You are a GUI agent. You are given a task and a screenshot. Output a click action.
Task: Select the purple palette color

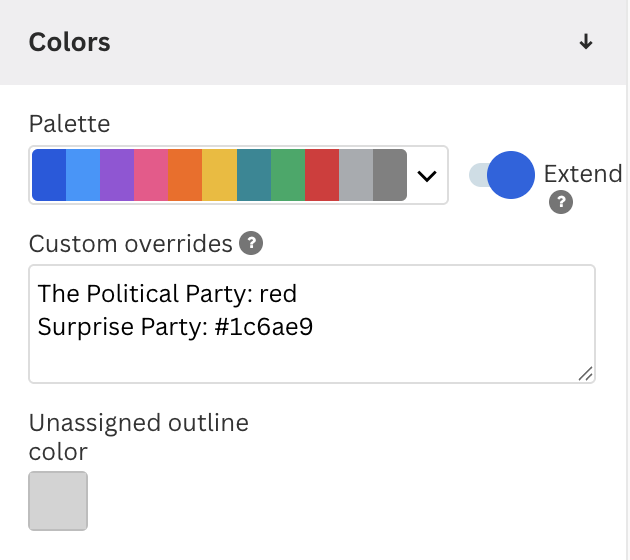[x=117, y=175]
